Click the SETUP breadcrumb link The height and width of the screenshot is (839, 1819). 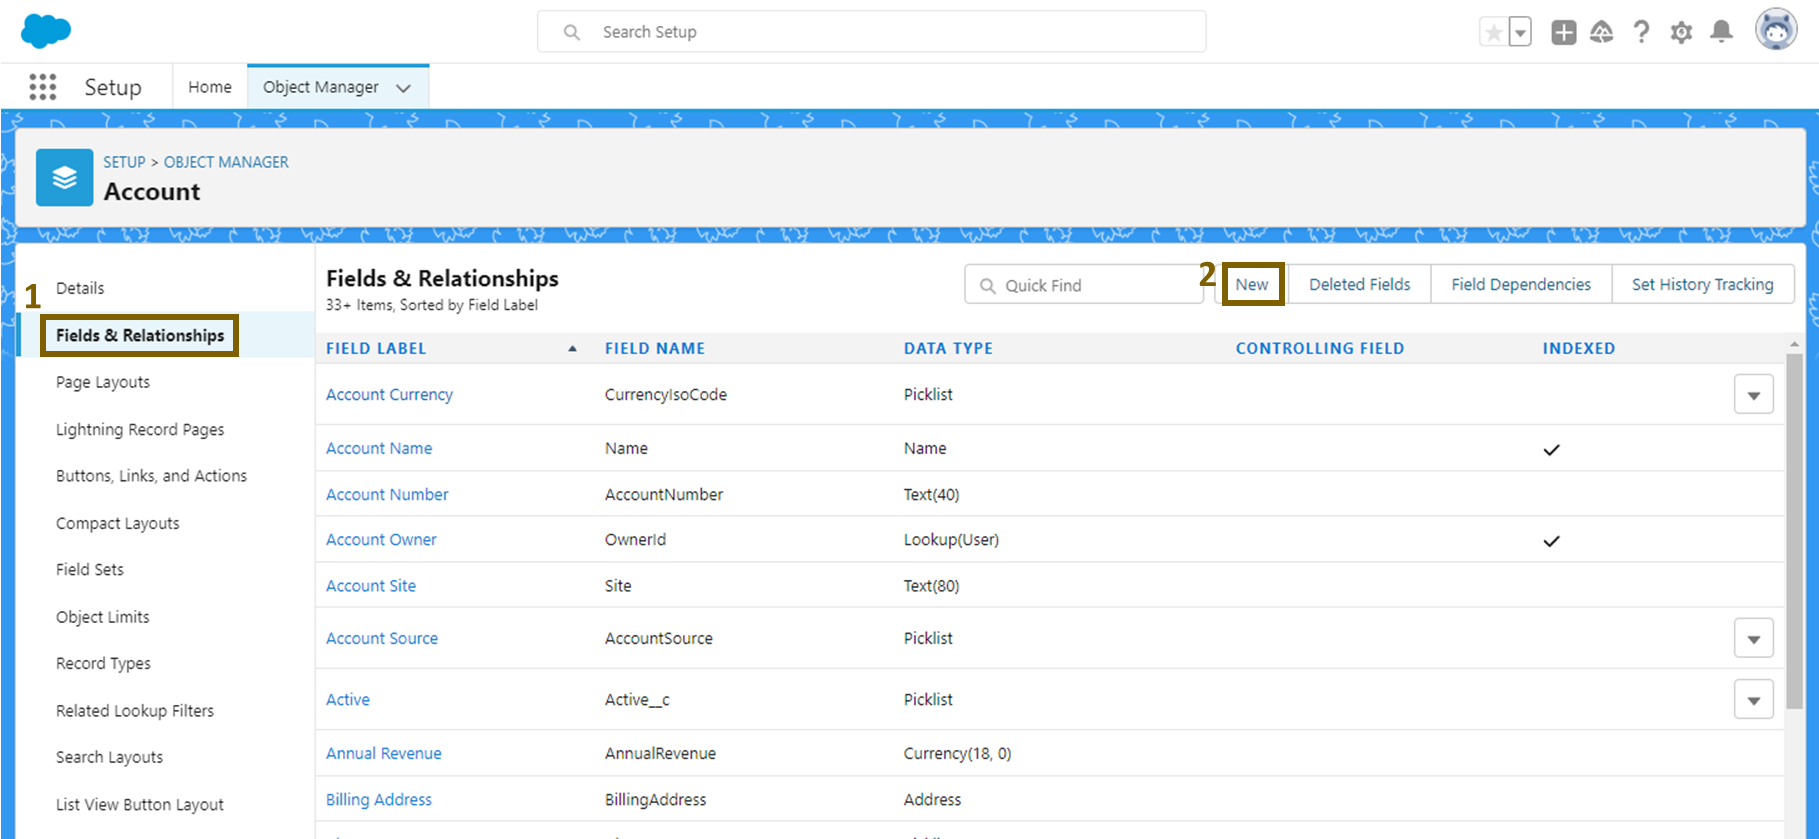point(124,162)
